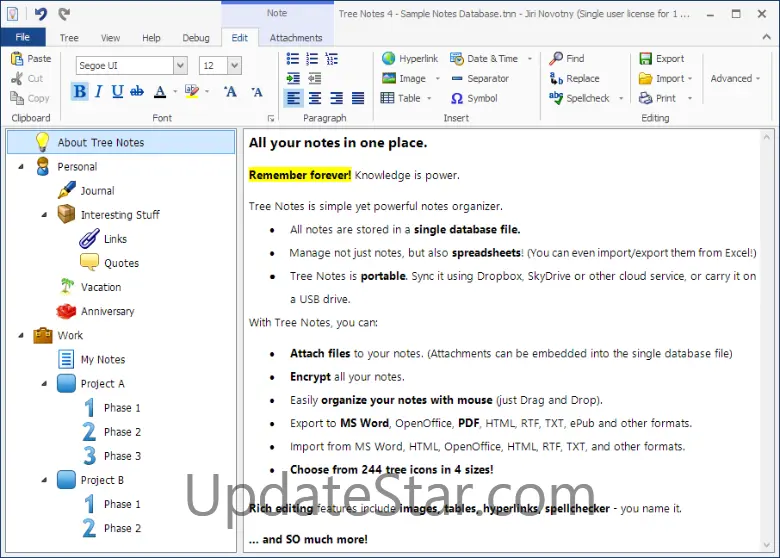Open the Font dialog launcher
The image size is (780, 558).
click(271, 118)
